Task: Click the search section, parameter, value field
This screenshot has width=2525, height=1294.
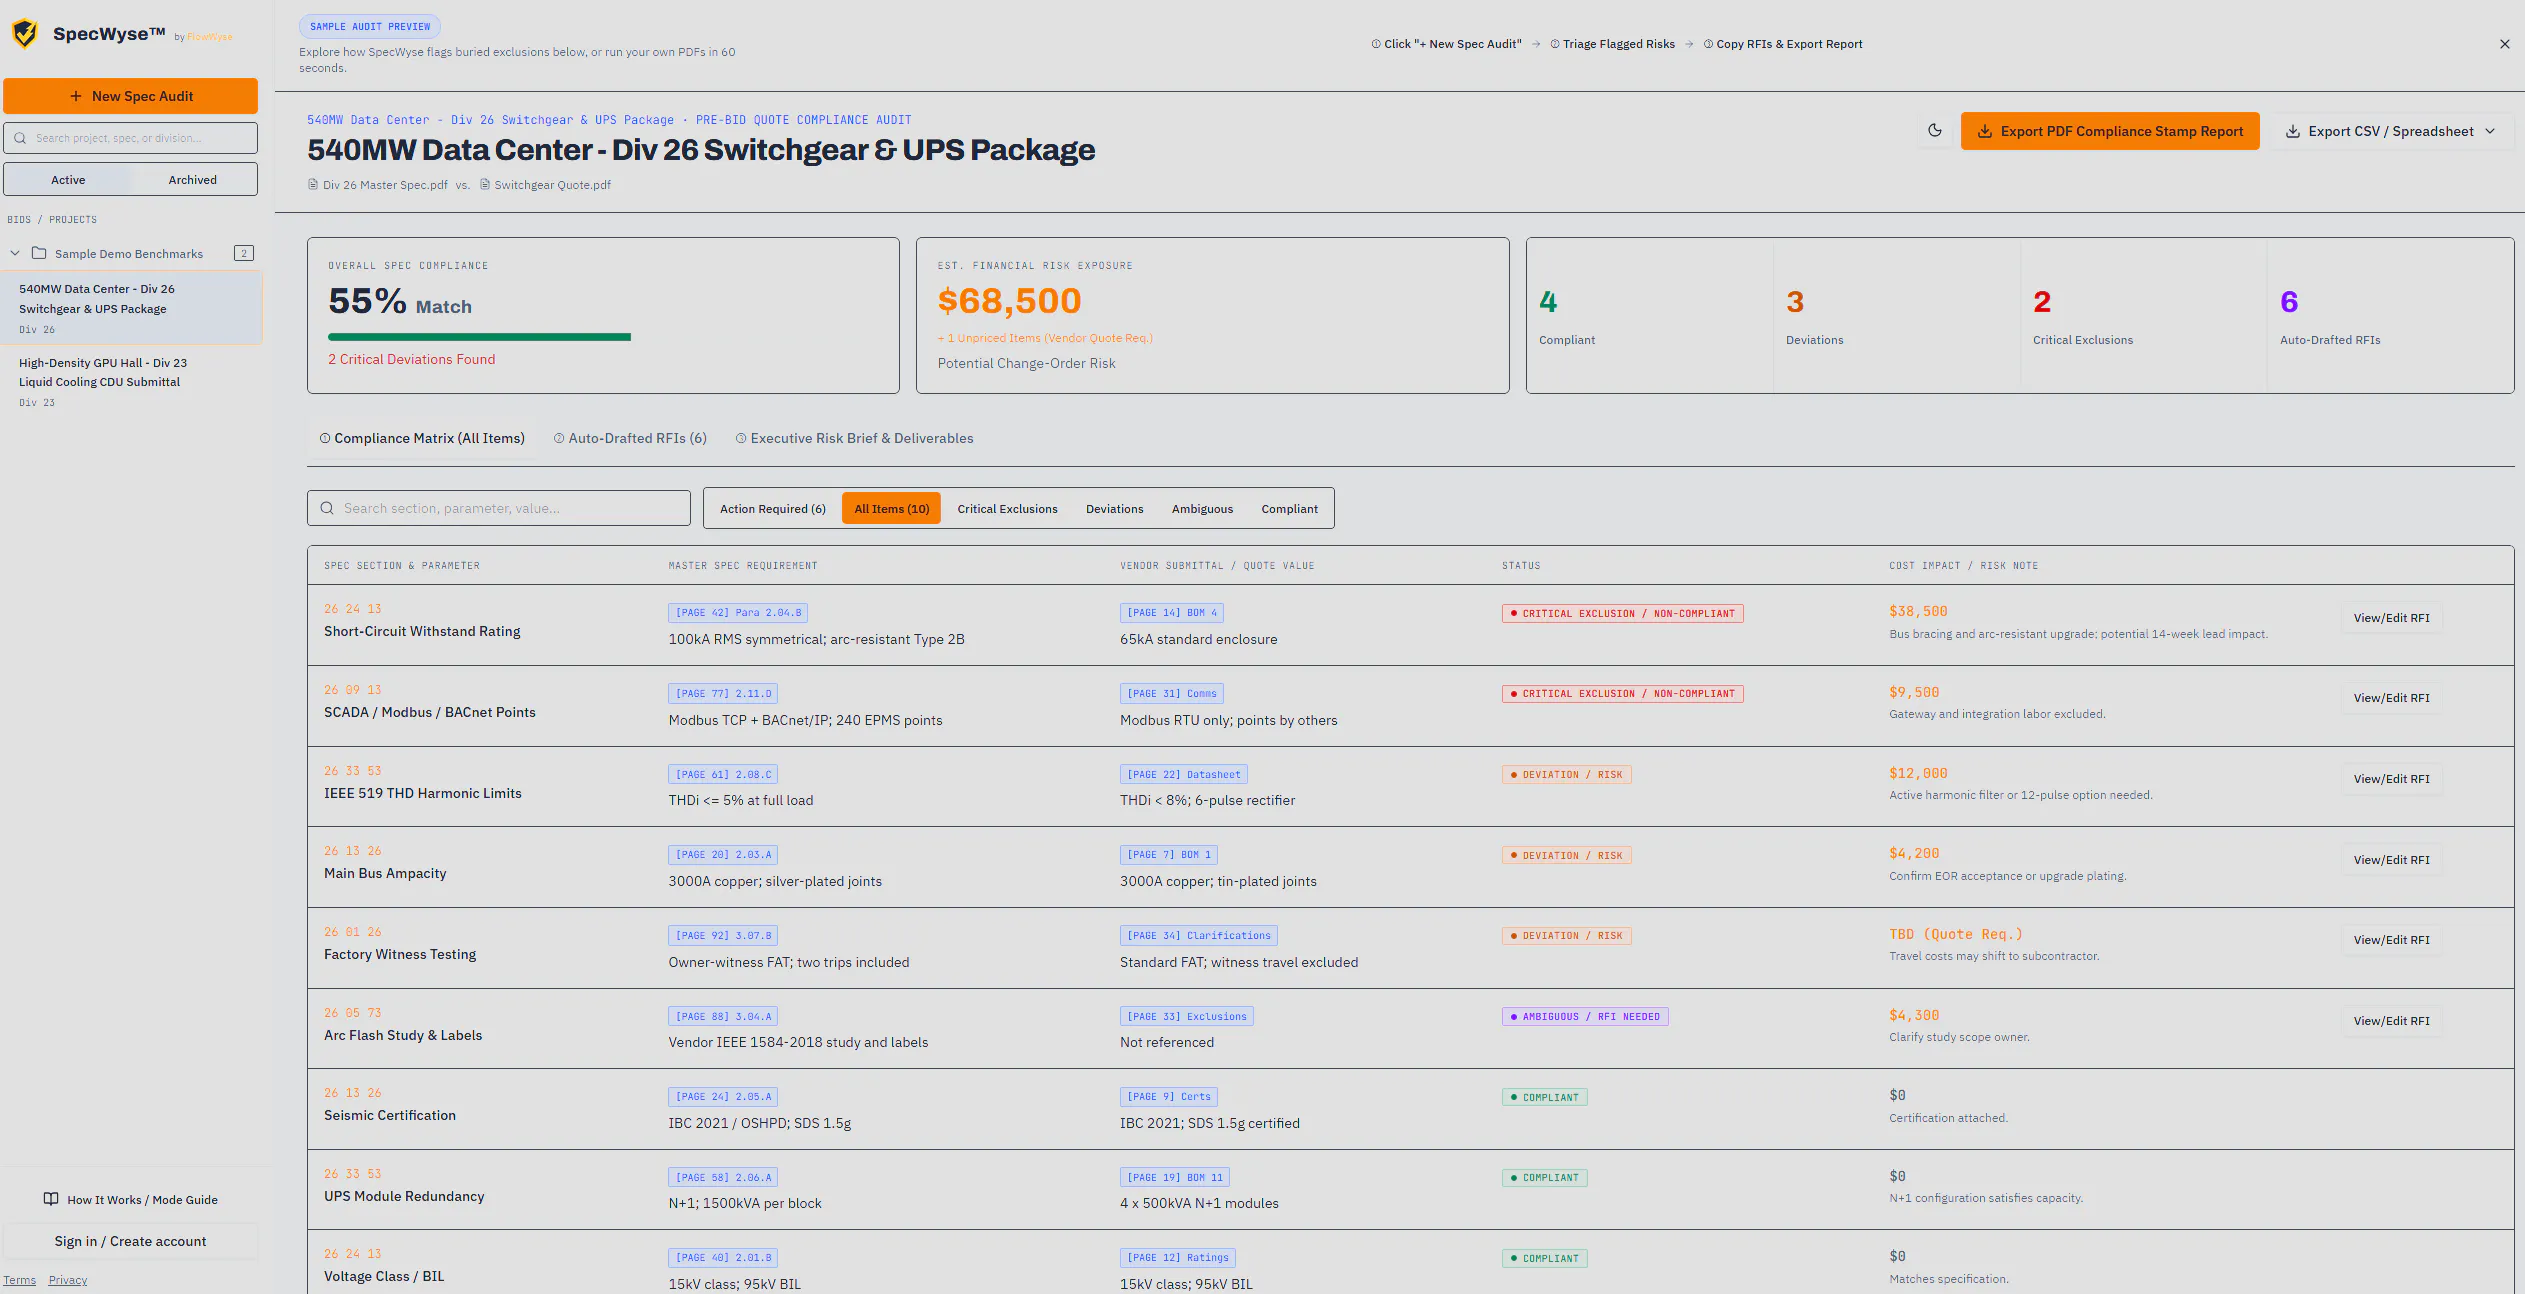Action: [x=499, y=508]
